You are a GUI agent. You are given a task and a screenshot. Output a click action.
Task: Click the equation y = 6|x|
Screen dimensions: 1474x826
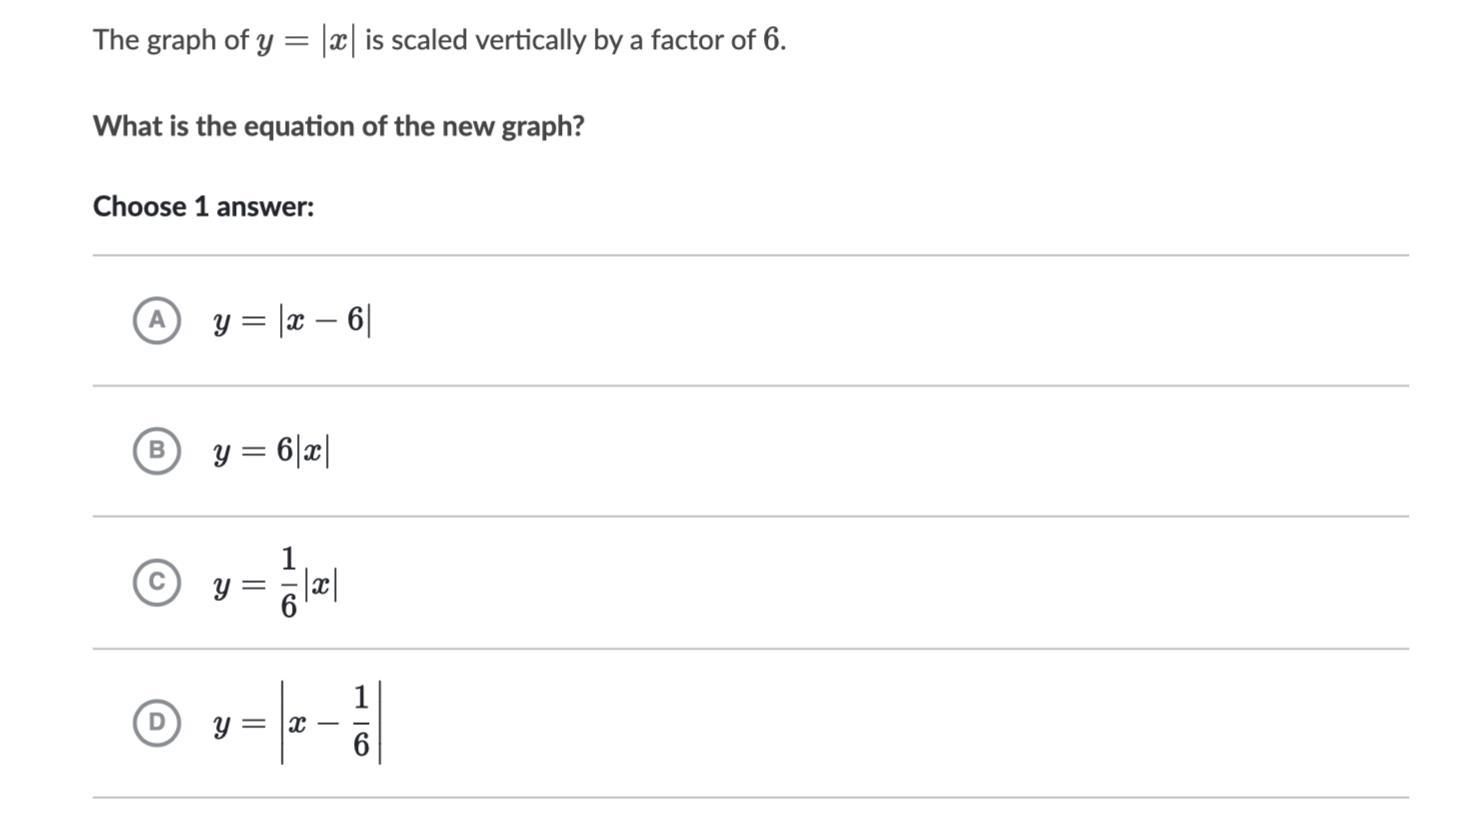click(x=271, y=451)
